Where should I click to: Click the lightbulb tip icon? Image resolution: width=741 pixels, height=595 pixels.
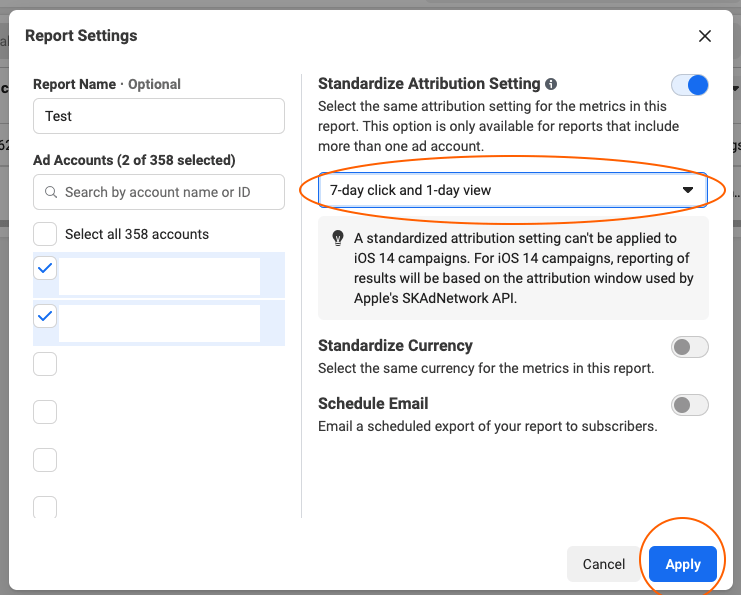[x=337, y=238]
